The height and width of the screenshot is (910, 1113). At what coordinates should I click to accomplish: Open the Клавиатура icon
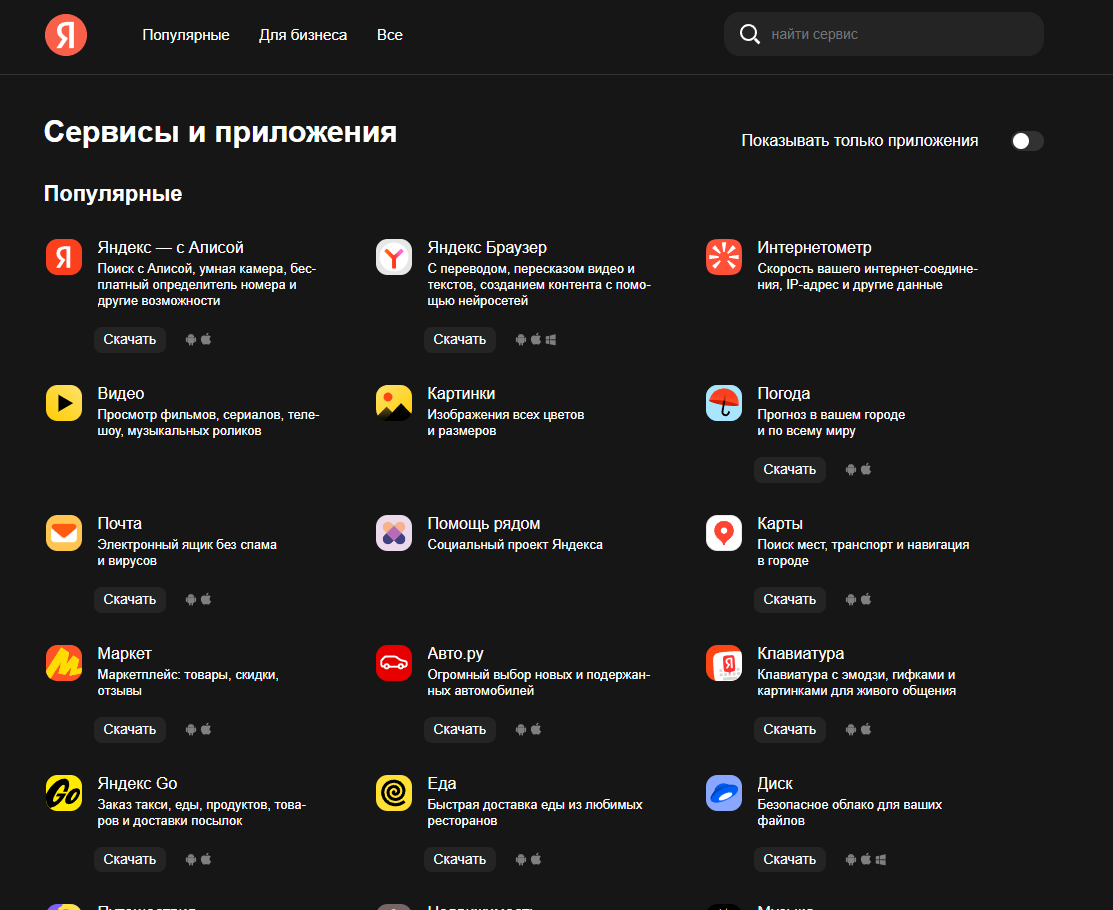[724, 663]
